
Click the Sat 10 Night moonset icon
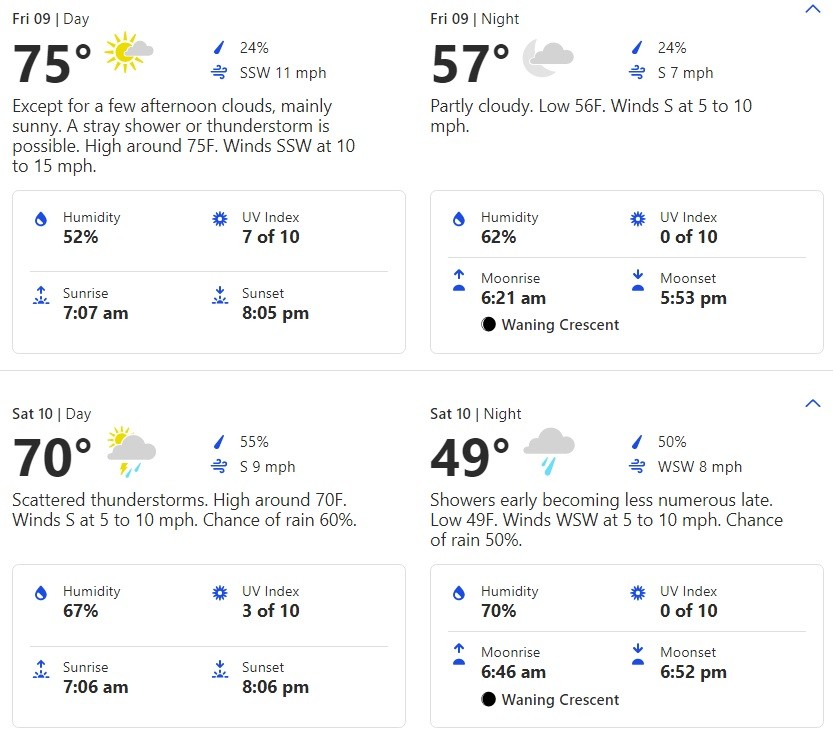point(638,654)
